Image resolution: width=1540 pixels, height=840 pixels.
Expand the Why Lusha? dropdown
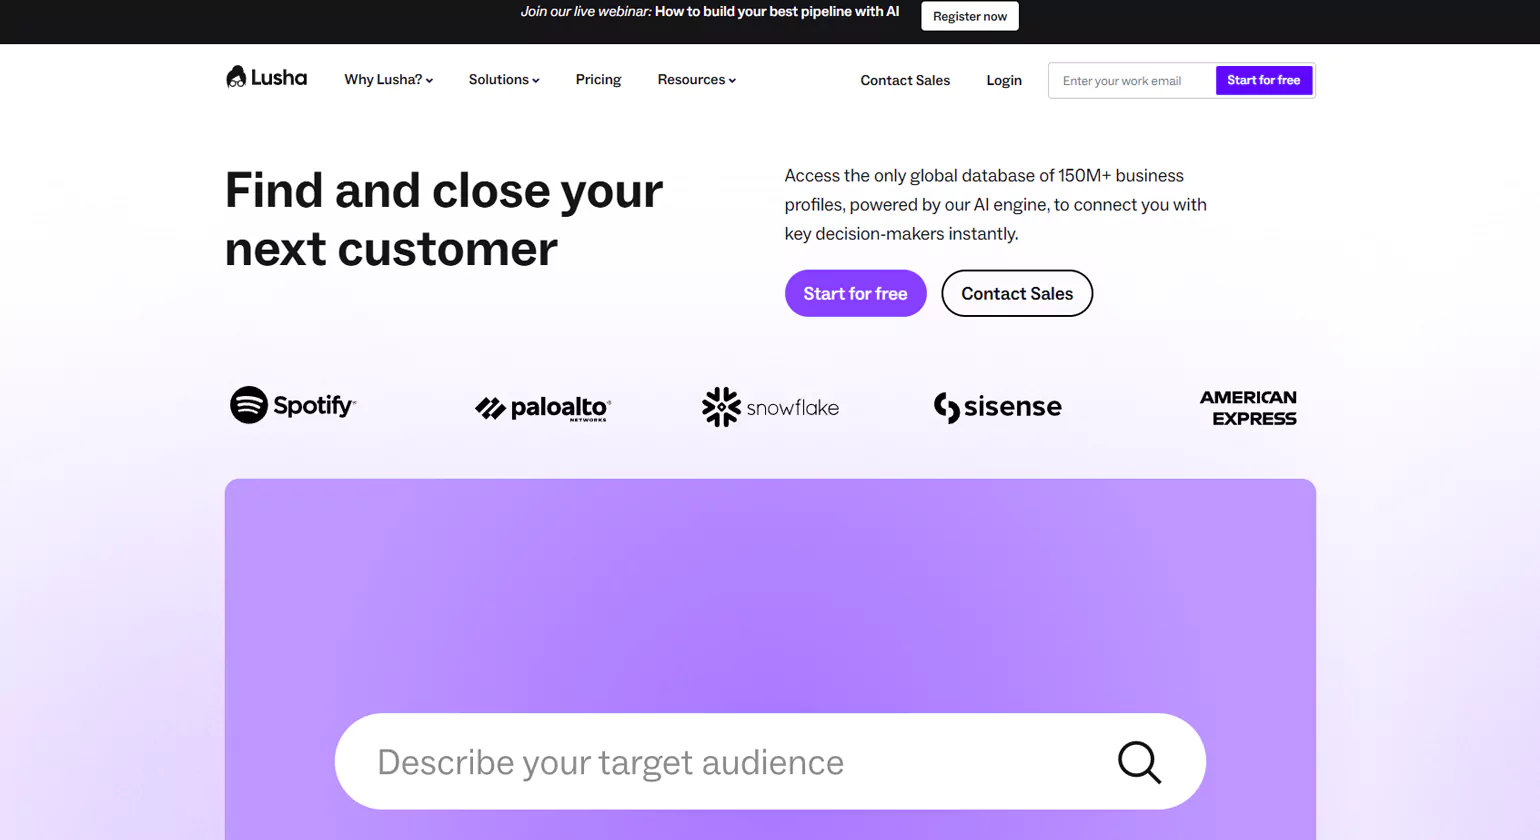pos(388,80)
